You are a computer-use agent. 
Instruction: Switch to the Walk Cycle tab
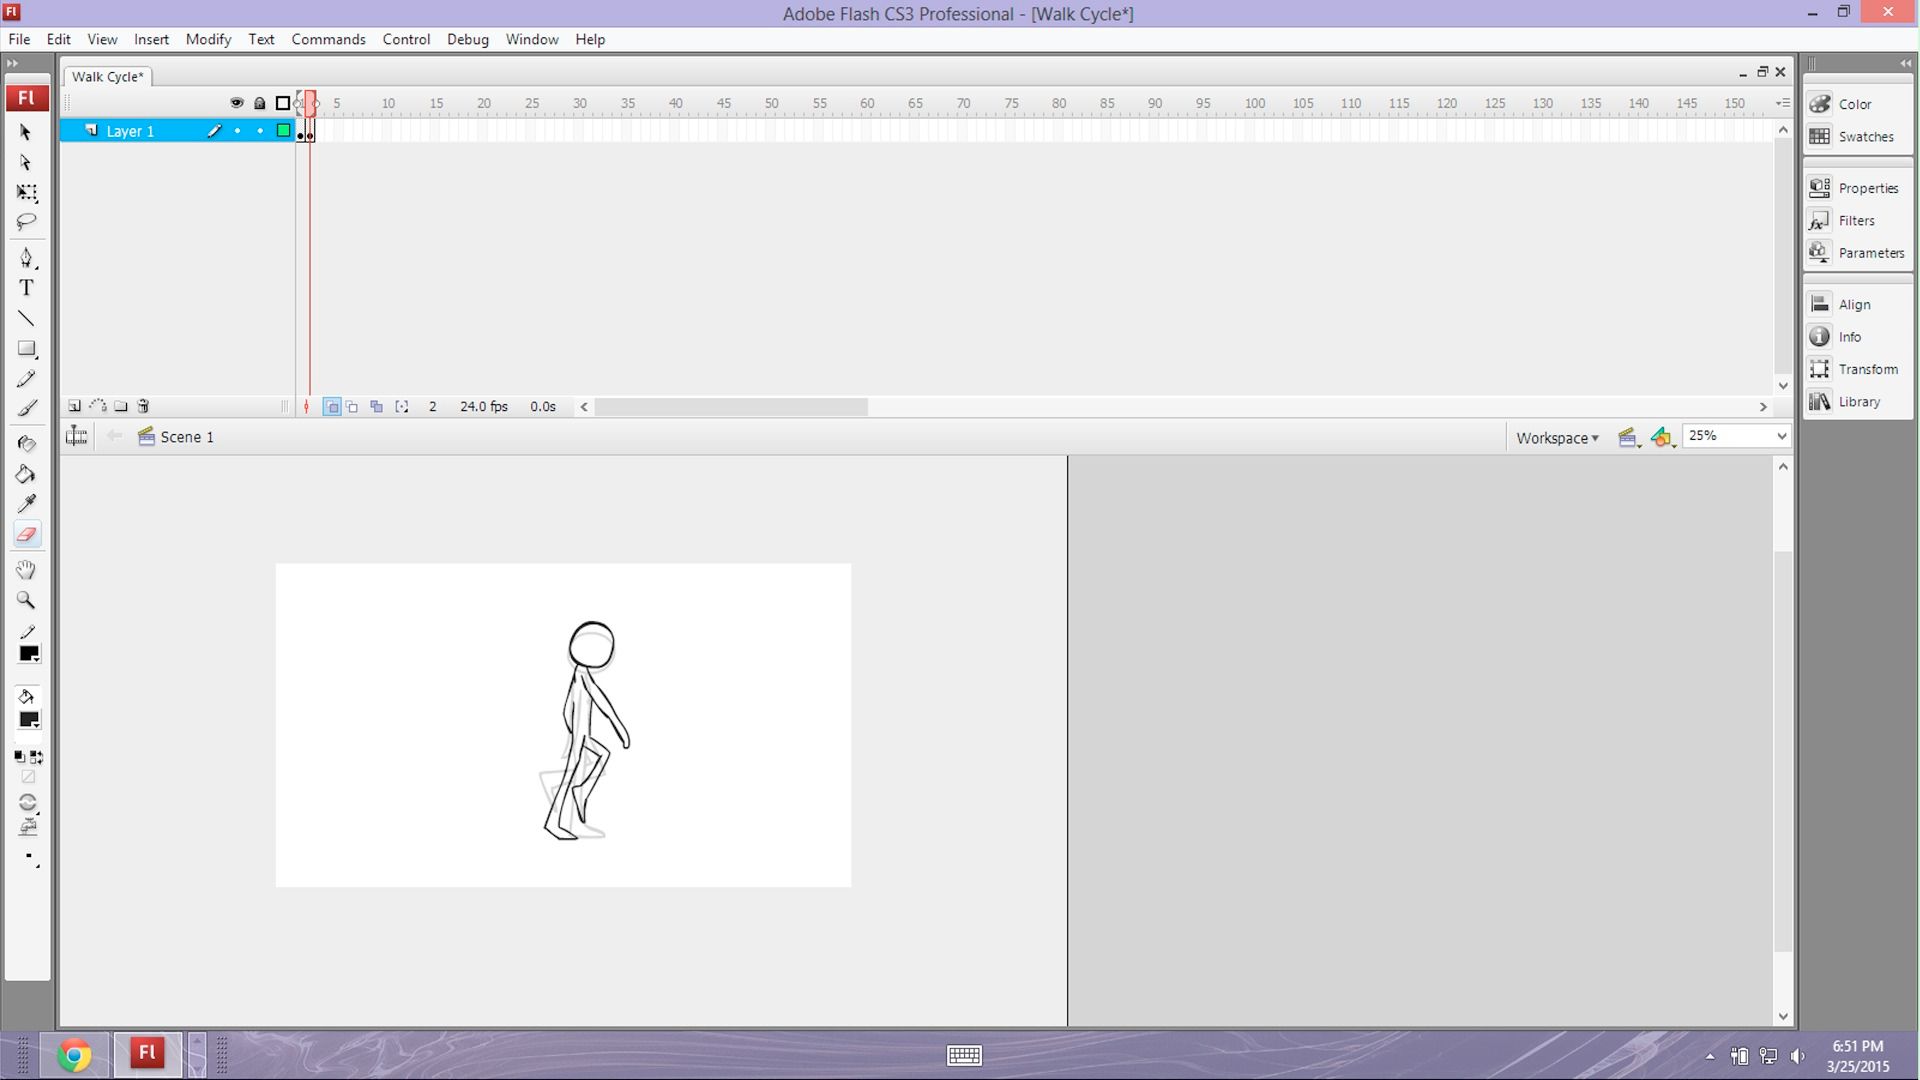[106, 76]
